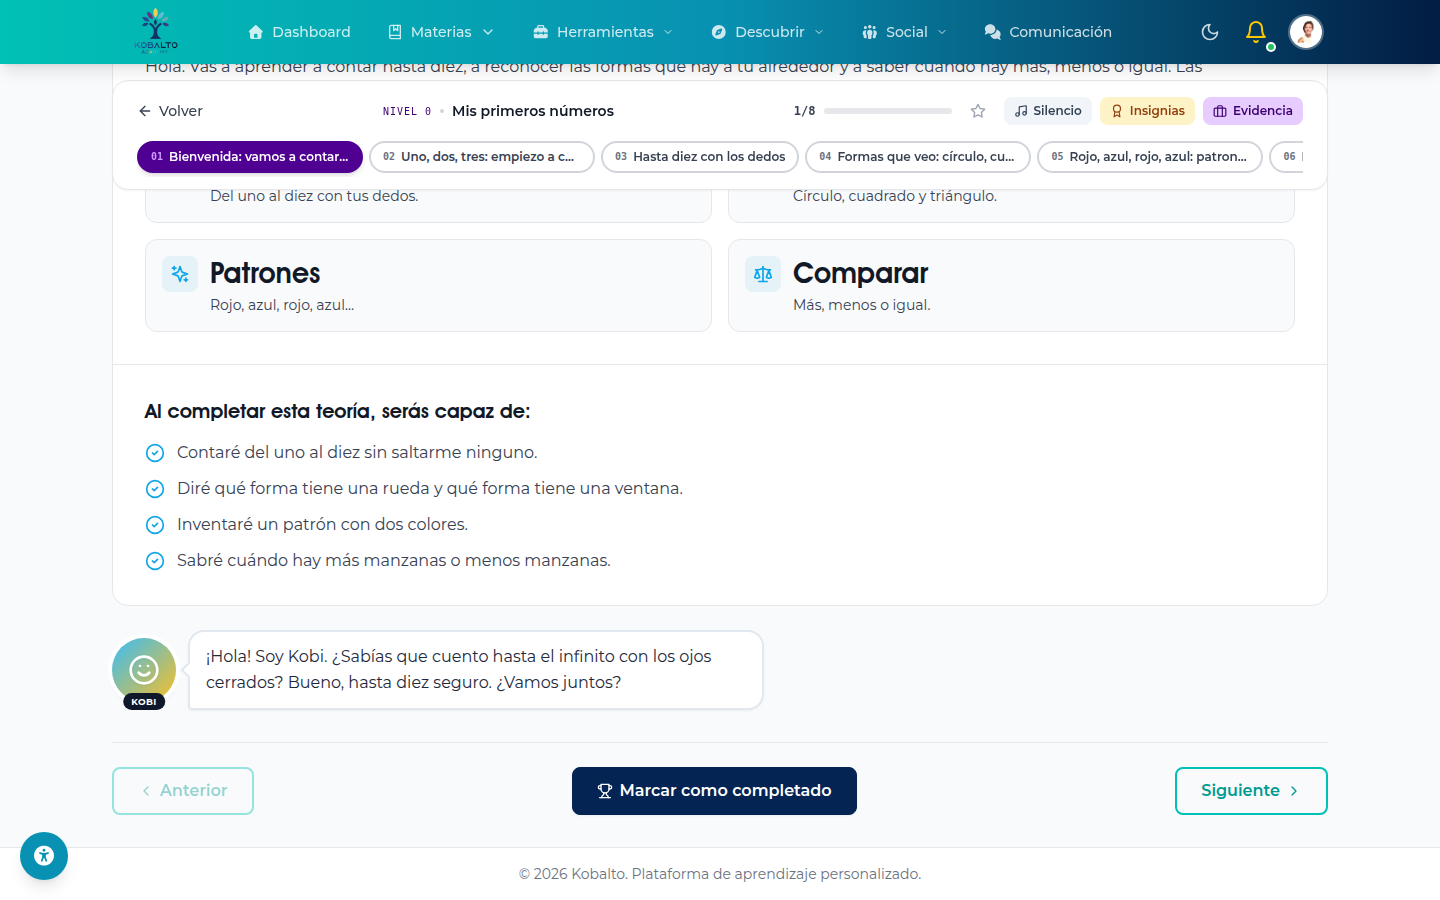Click the '1/8' progress counter
The height and width of the screenshot is (900, 1440).
click(x=804, y=111)
